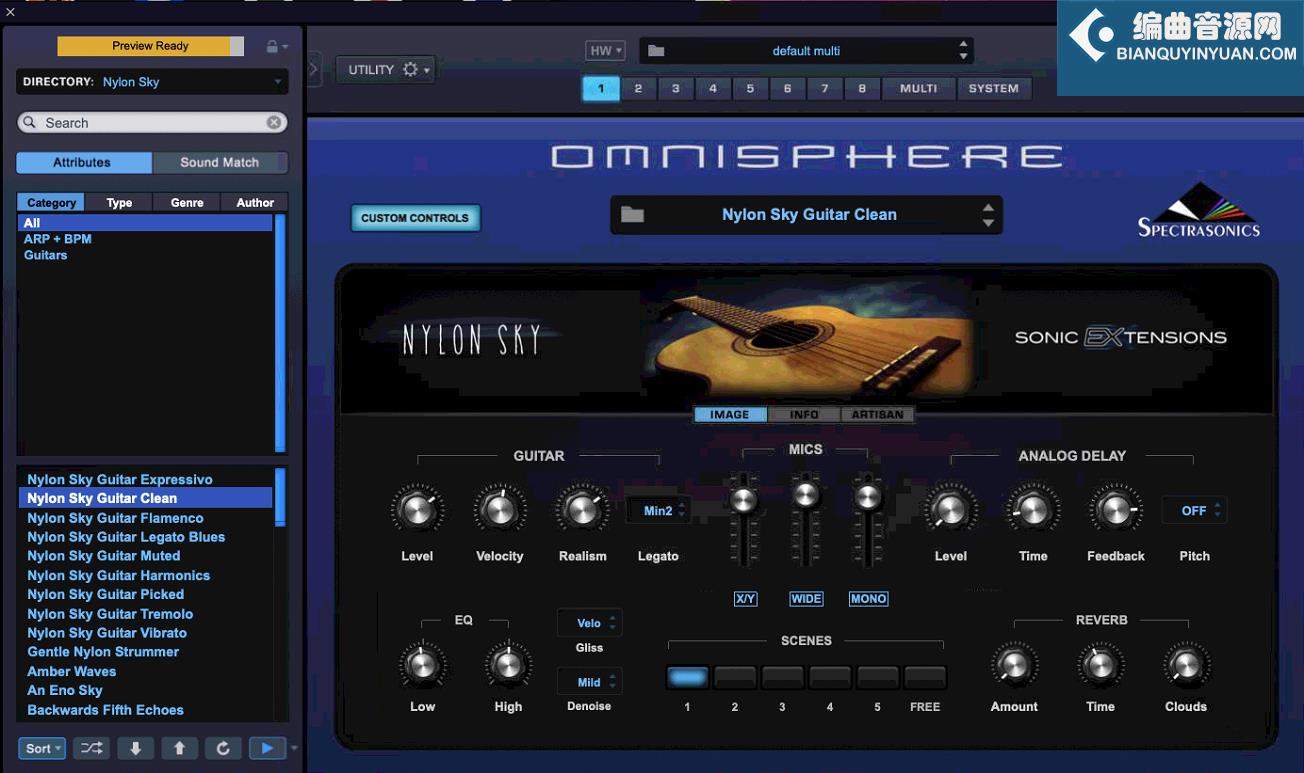
Task: Toggle the MONO mic button
Action: (x=868, y=599)
